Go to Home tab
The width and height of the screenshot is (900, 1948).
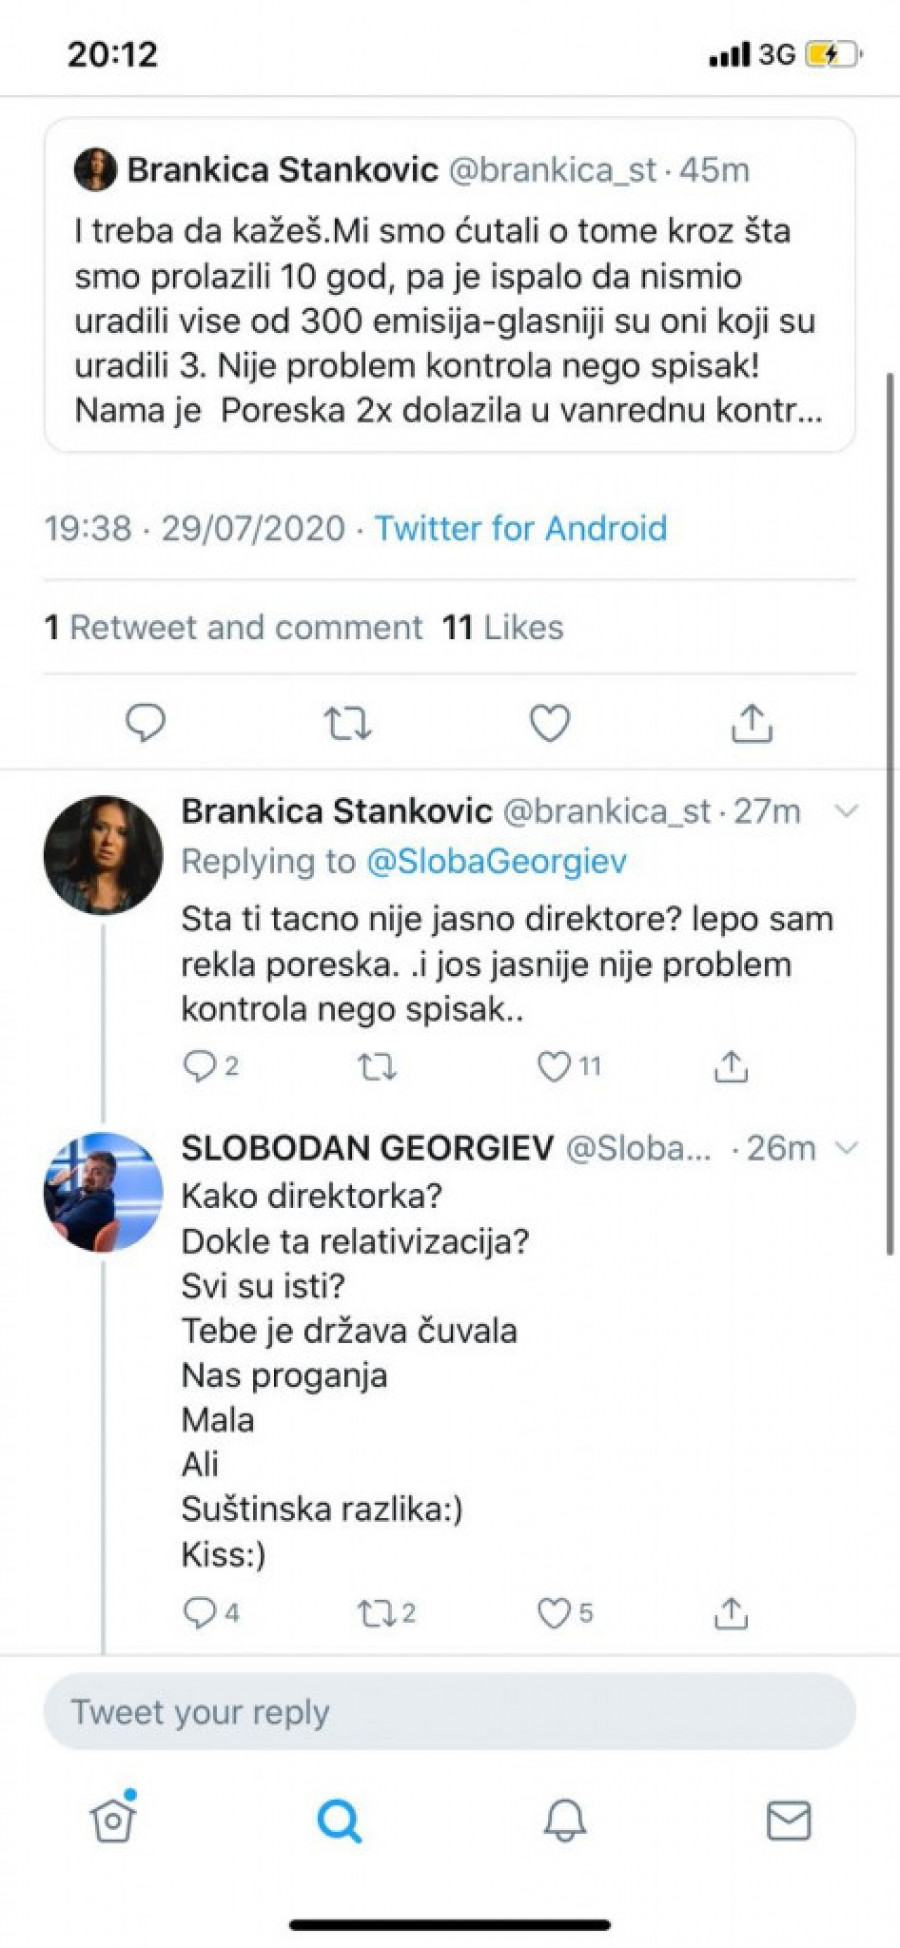point(113,1820)
